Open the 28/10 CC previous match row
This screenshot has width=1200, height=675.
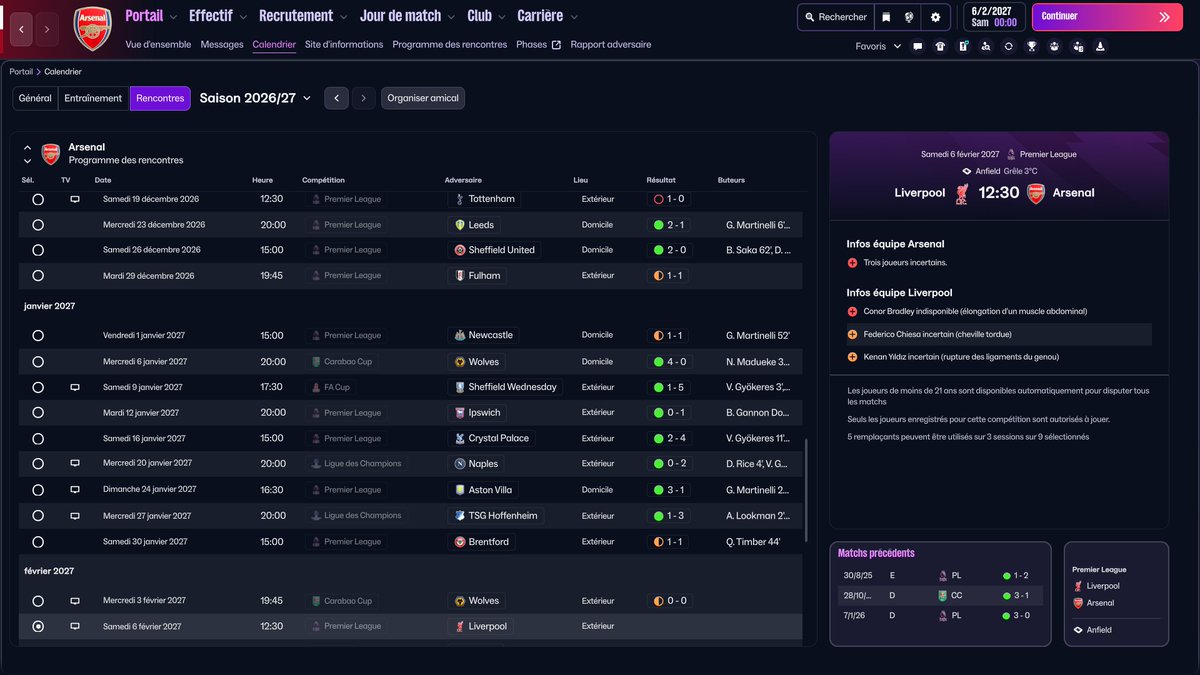(x=940, y=596)
